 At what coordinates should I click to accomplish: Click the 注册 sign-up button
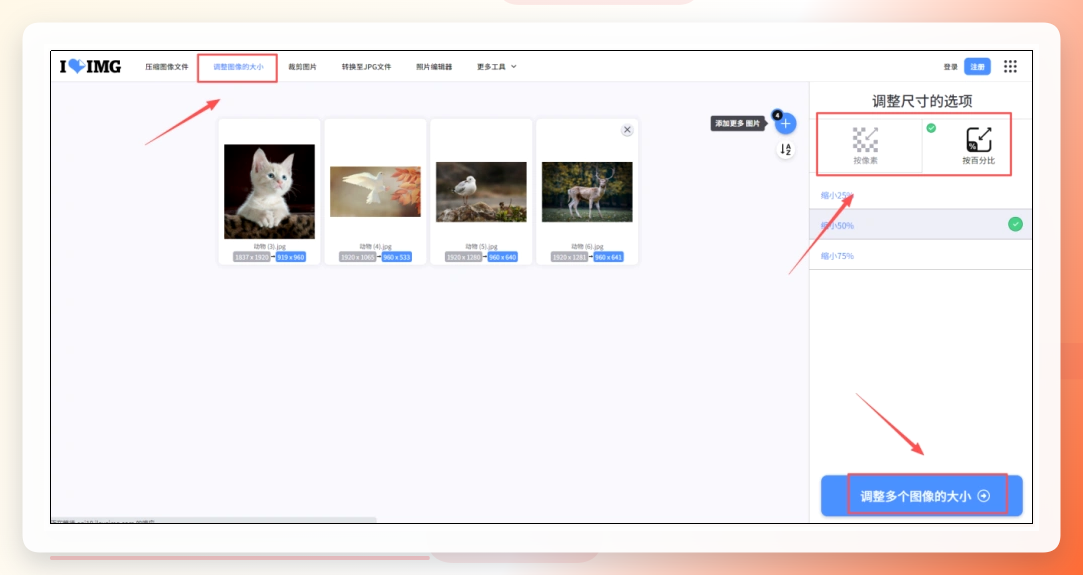tap(977, 67)
